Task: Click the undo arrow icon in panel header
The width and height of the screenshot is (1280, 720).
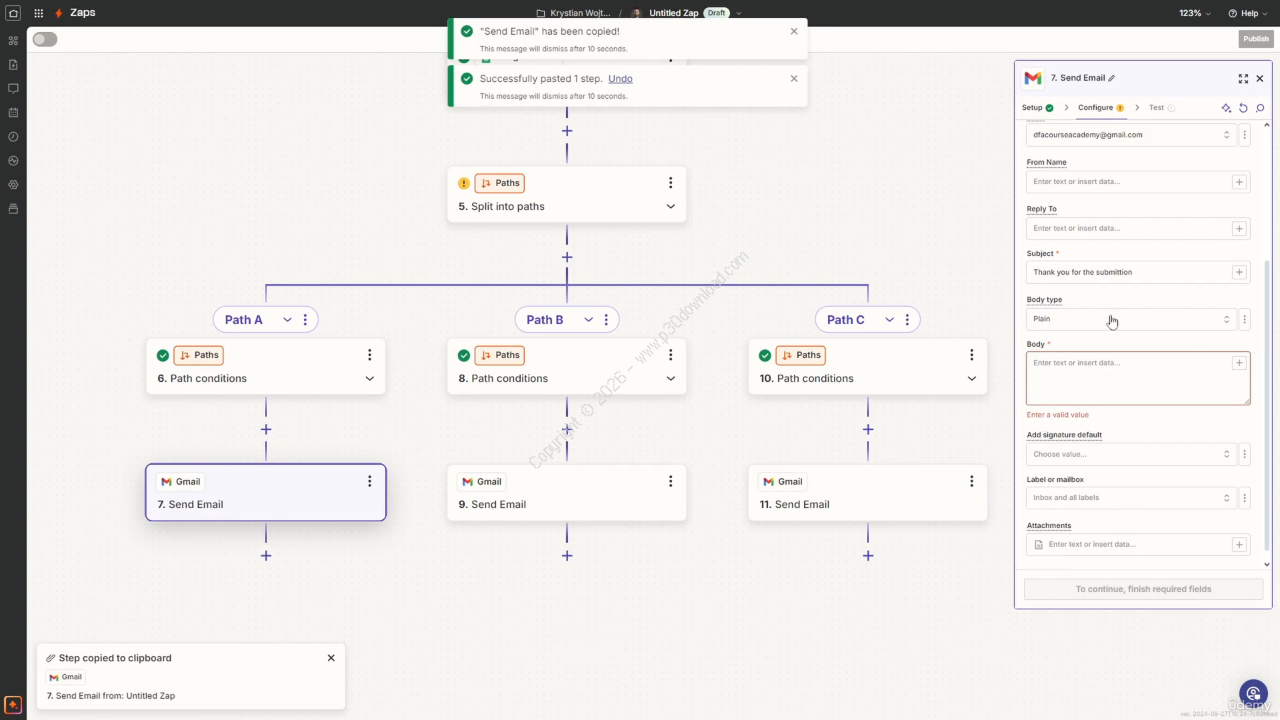Action: (x=1243, y=108)
